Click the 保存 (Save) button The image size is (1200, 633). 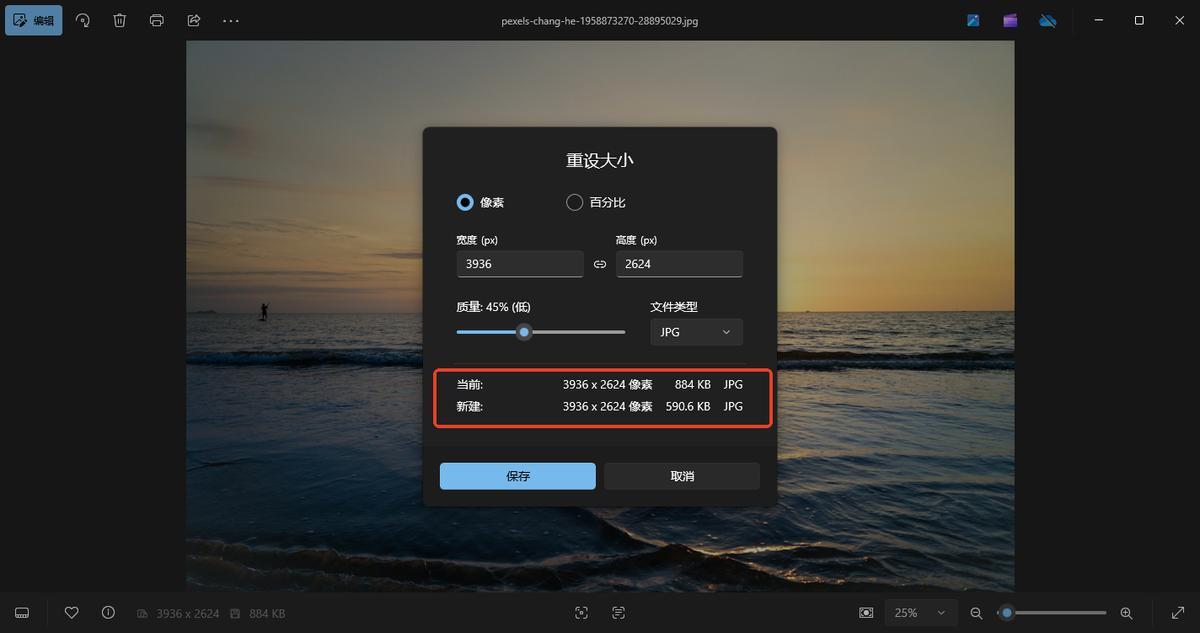click(517, 476)
